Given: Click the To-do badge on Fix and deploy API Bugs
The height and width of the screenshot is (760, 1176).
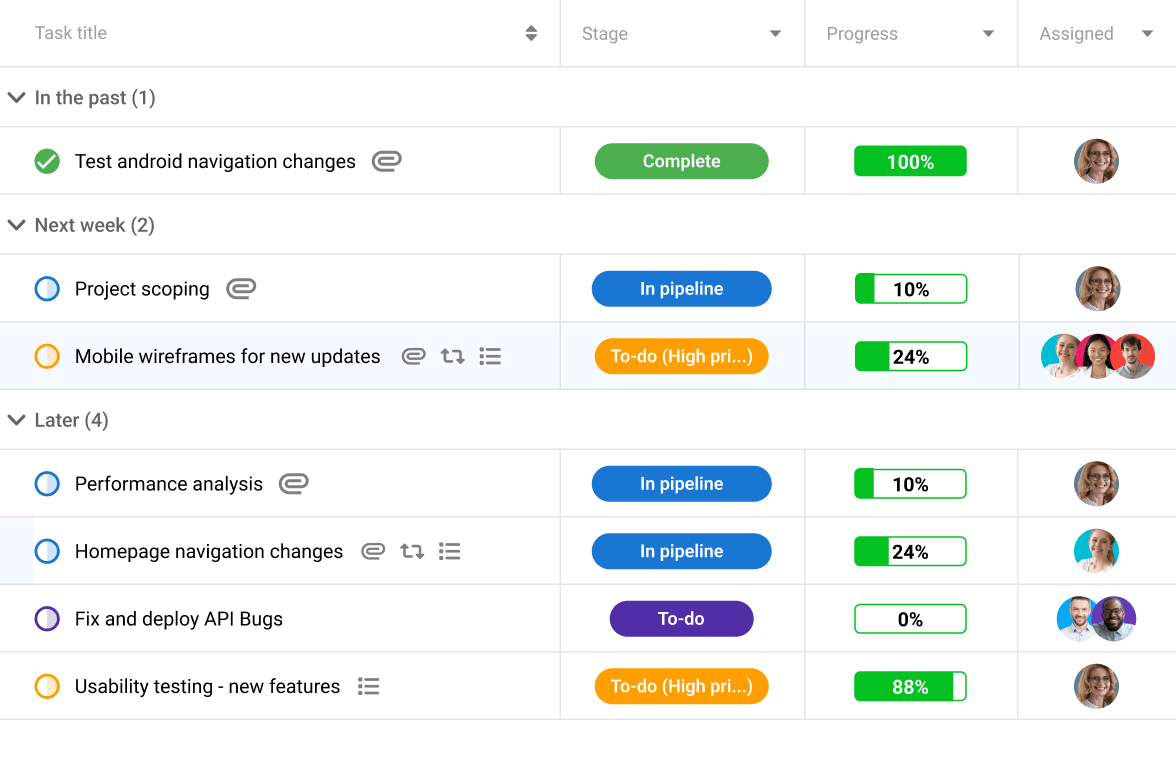Looking at the screenshot, I should pos(681,618).
